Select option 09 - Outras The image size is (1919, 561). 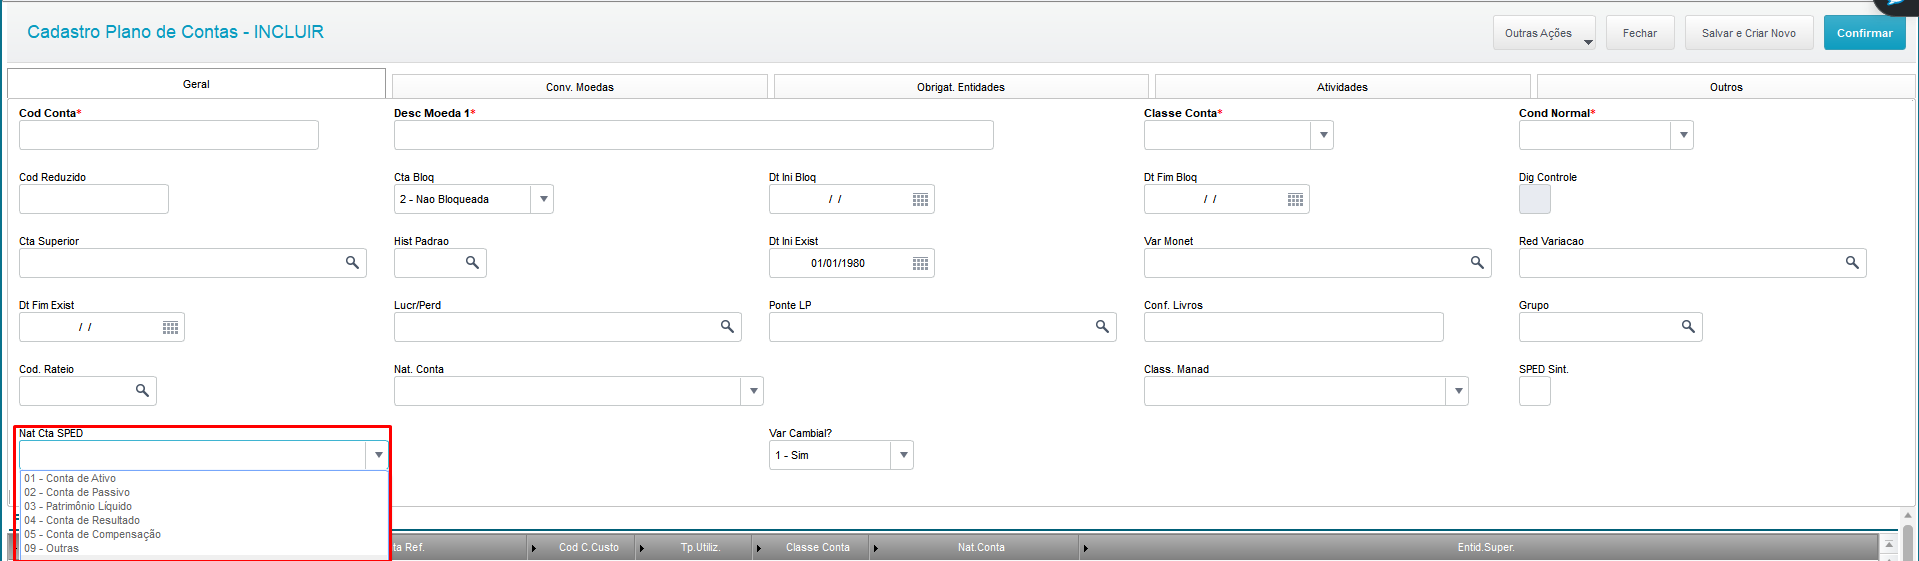point(204,548)
